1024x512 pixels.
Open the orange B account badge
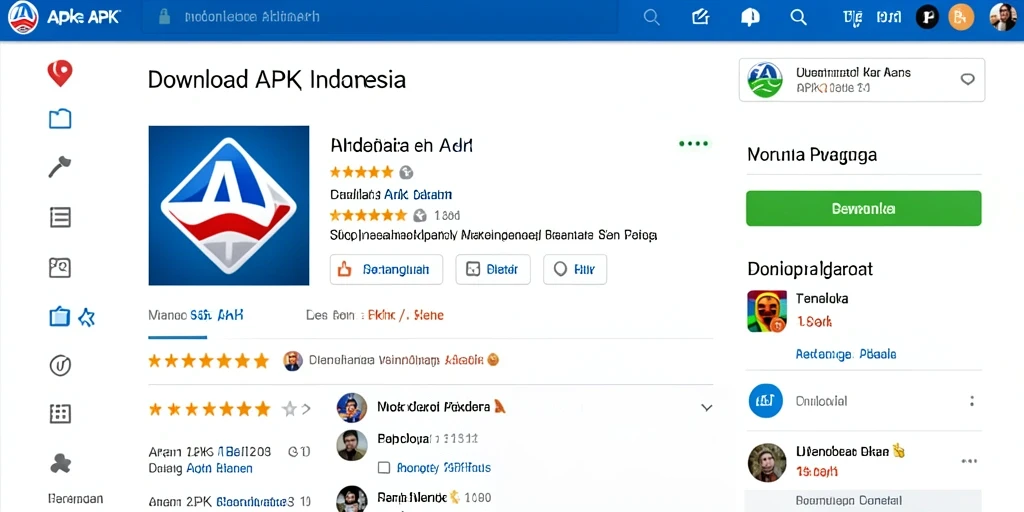[x=961, y=18]
